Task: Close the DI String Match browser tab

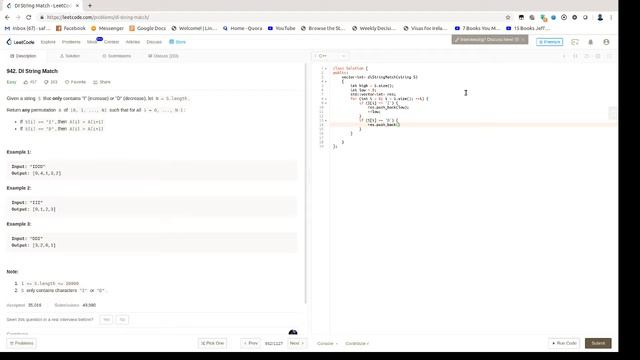Action: pos(77,6)
